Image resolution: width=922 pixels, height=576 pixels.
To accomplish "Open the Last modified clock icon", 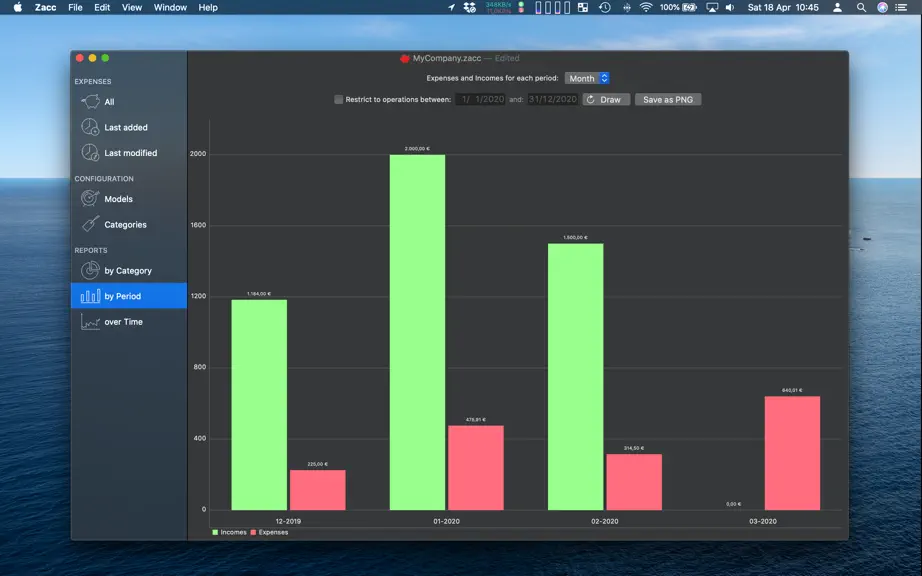I will 90,153.
